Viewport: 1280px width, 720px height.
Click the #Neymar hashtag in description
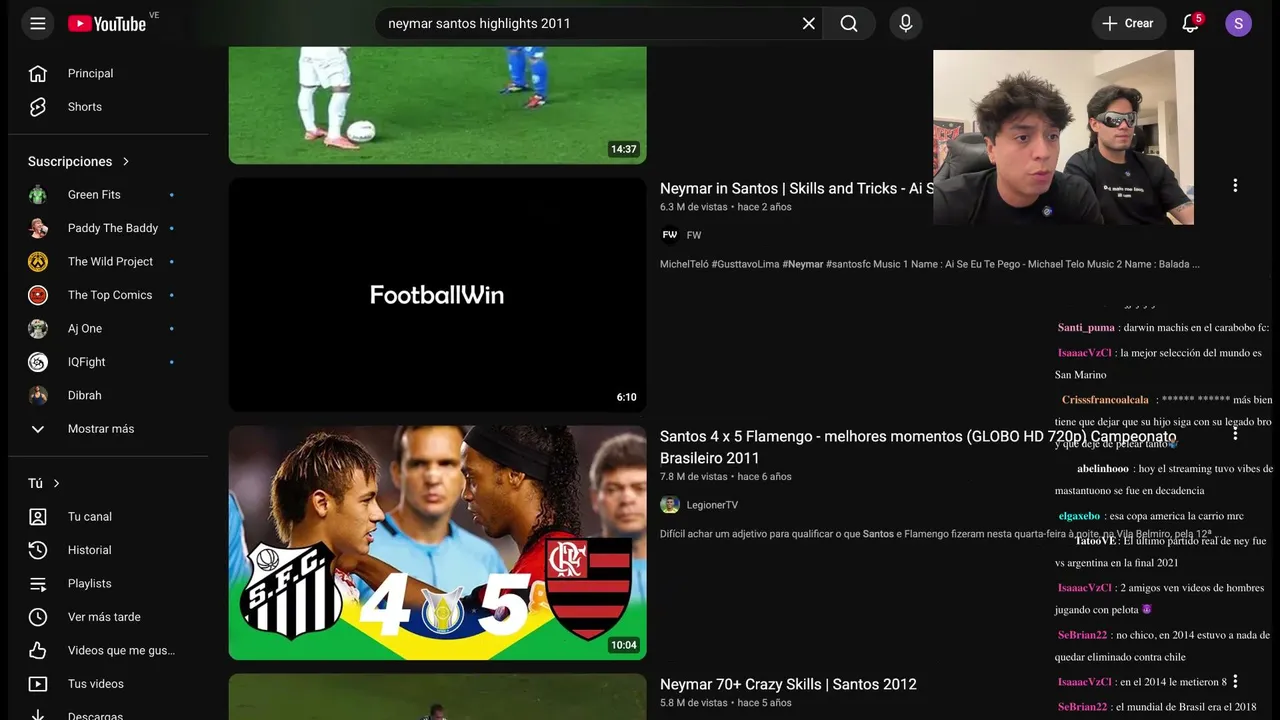(x=803, y=264)
